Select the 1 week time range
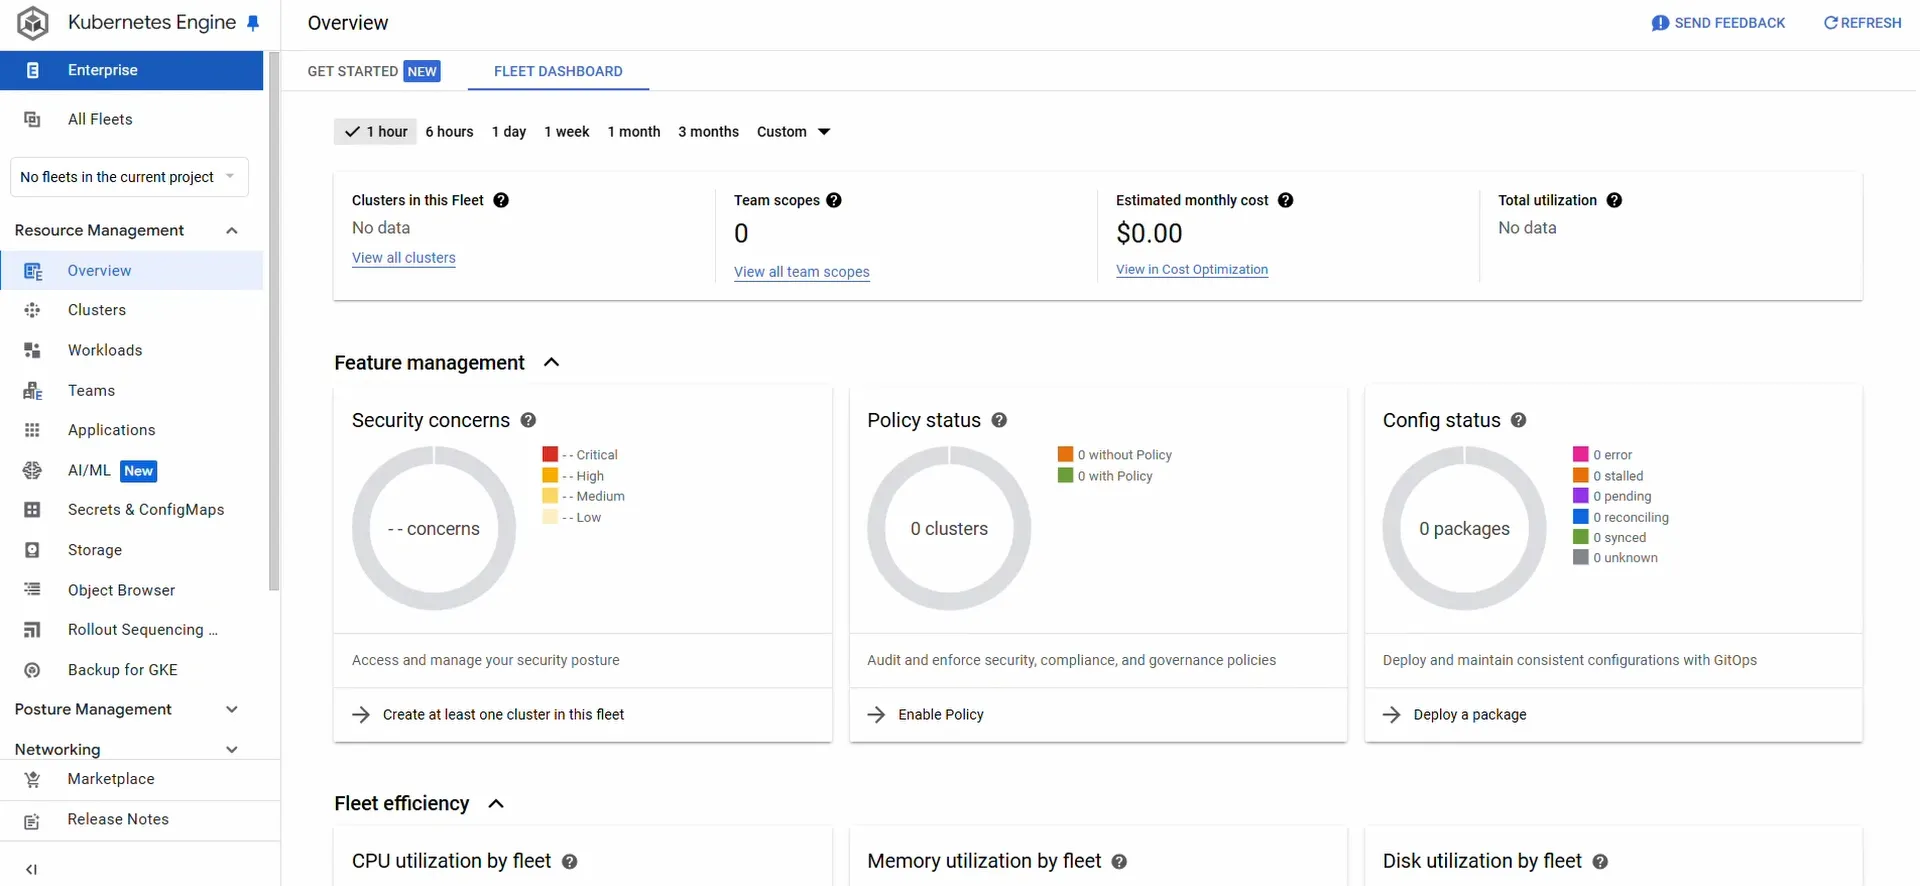Image resolution: width=1920 pixels, height=886 pixels. [x=567, y=131]
